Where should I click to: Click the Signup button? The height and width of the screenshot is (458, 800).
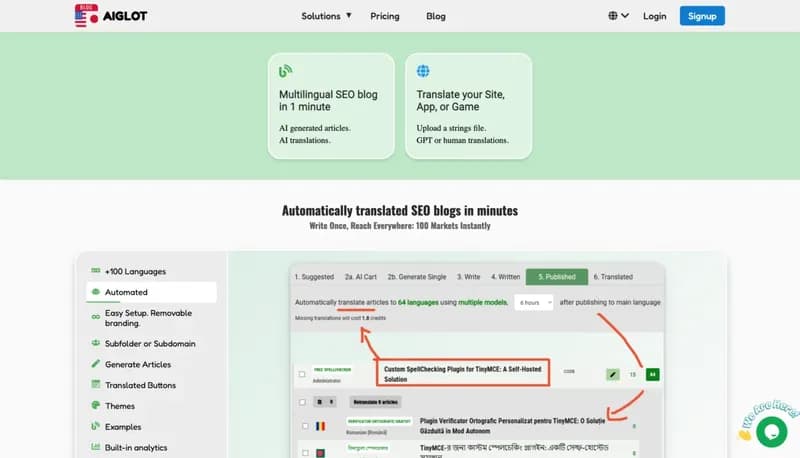tap(702, 16)
